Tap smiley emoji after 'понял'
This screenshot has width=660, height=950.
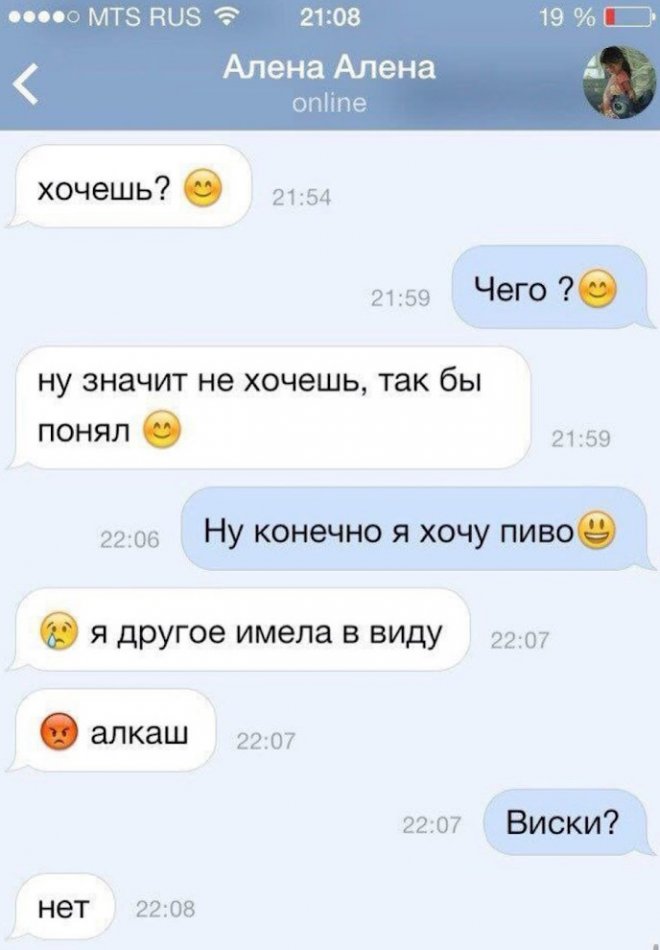(x=162, y=430)
